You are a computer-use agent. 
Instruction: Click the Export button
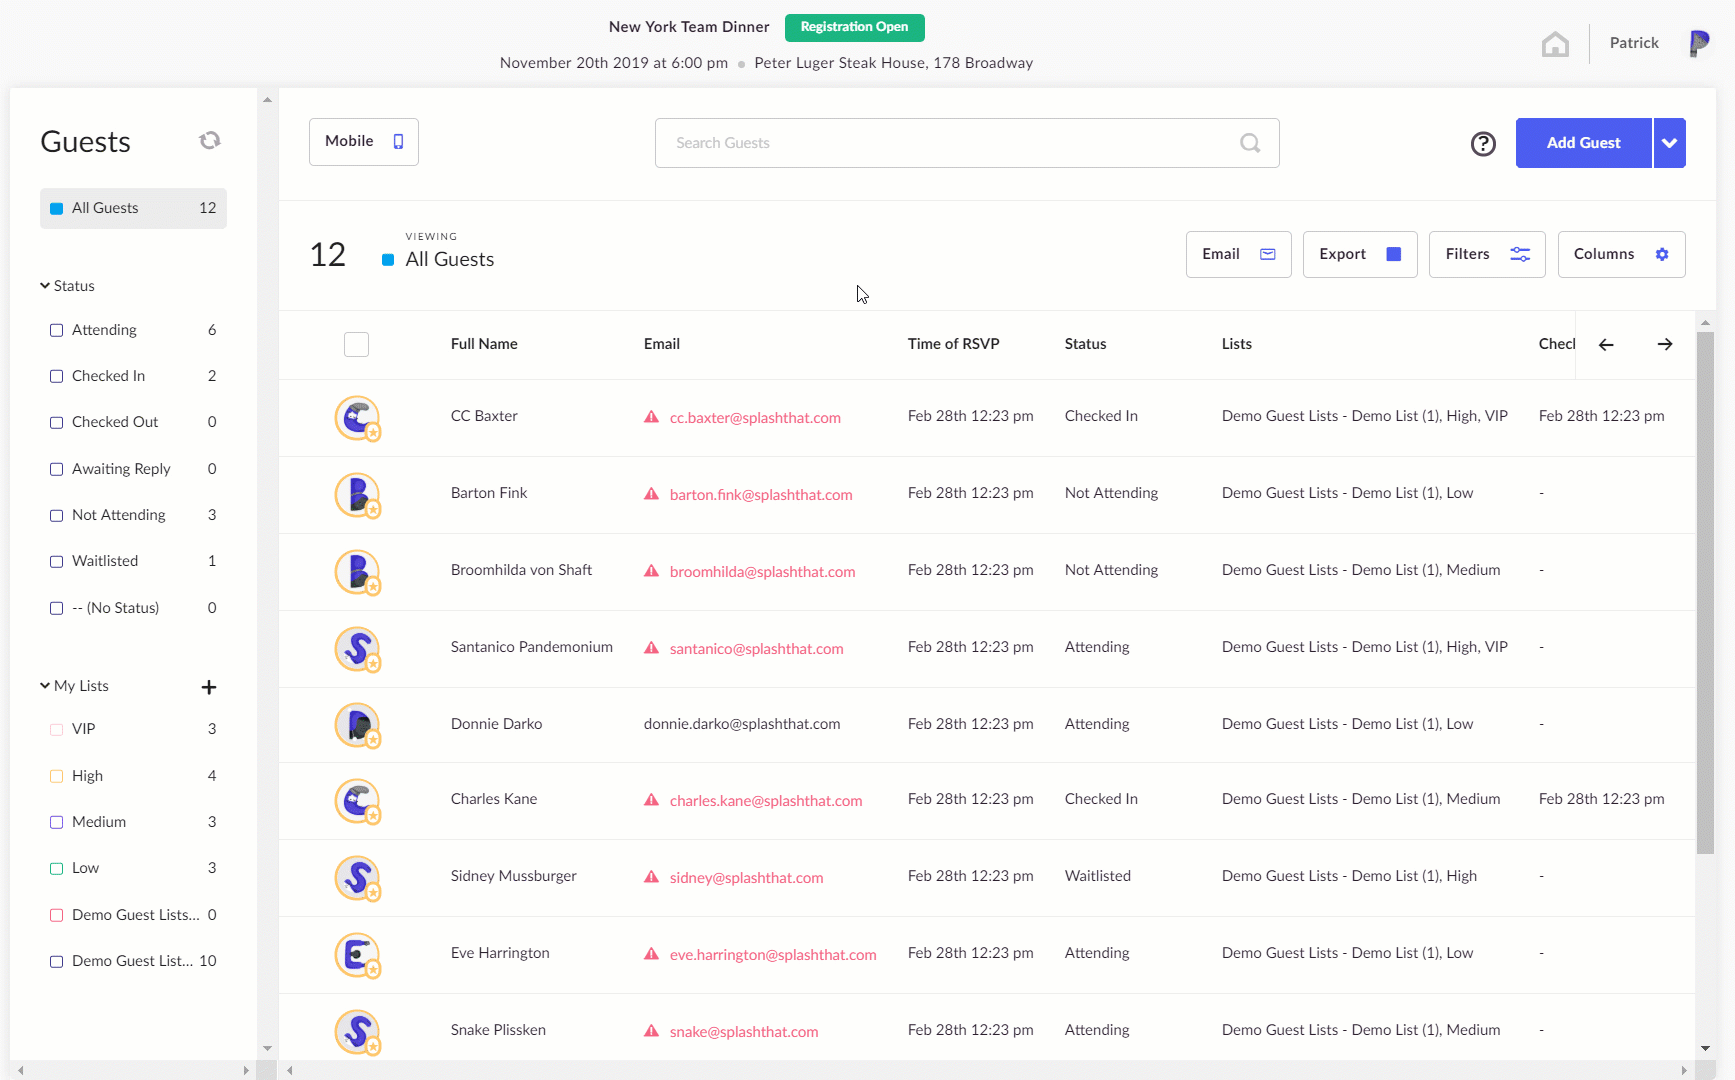pyautogui.click(x=1360, y=254)
